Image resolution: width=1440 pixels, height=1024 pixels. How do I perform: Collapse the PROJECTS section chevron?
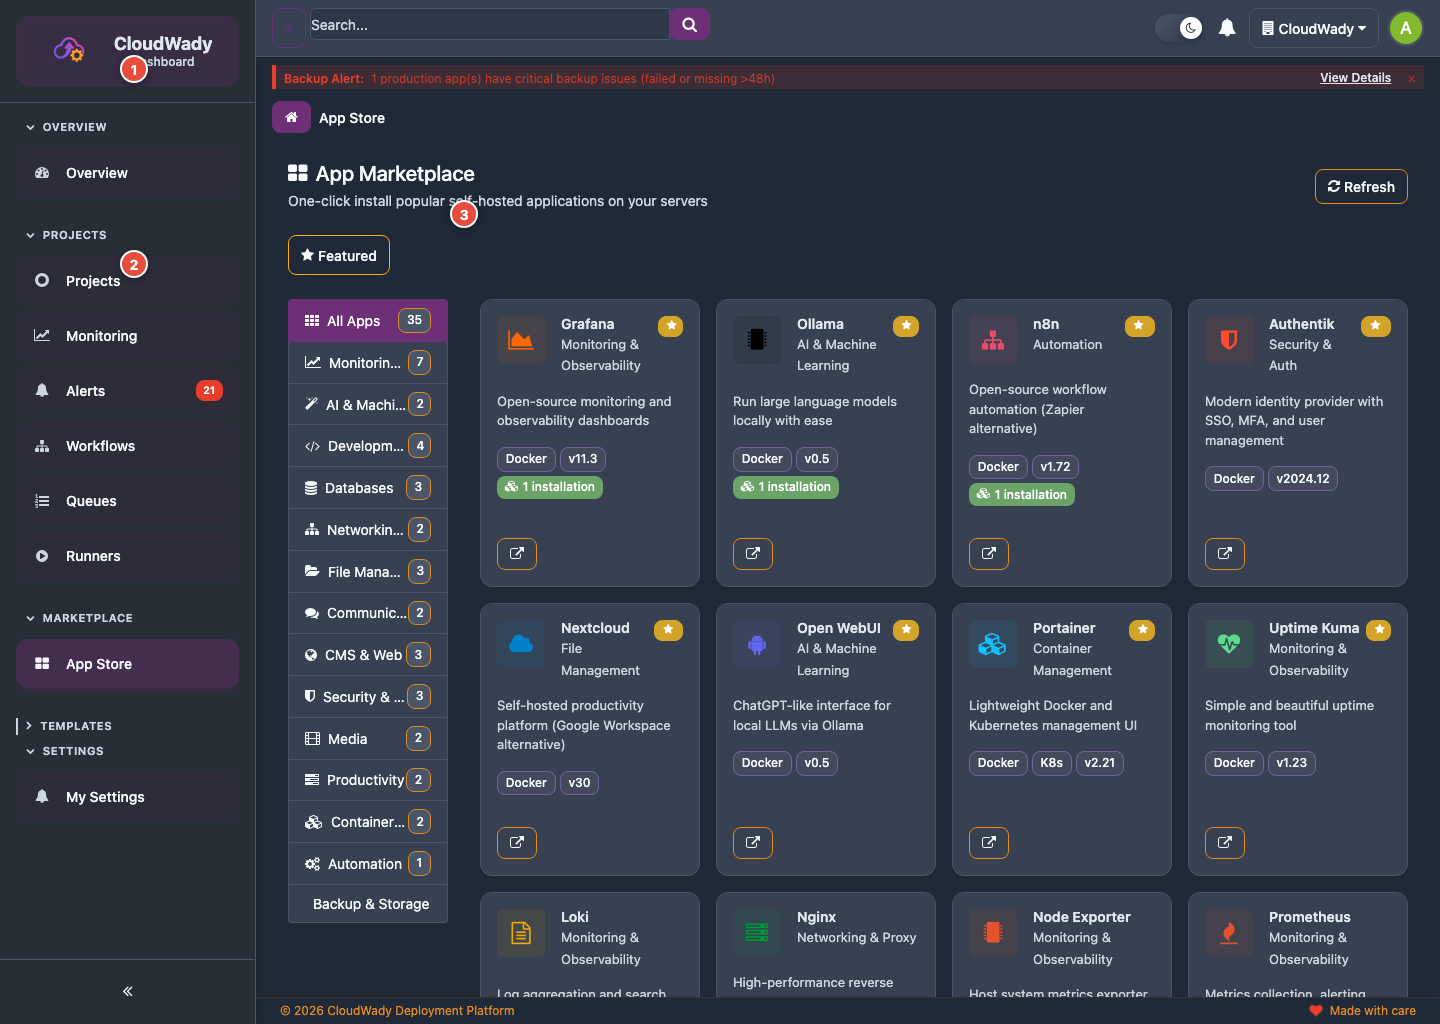coord(28,234)
